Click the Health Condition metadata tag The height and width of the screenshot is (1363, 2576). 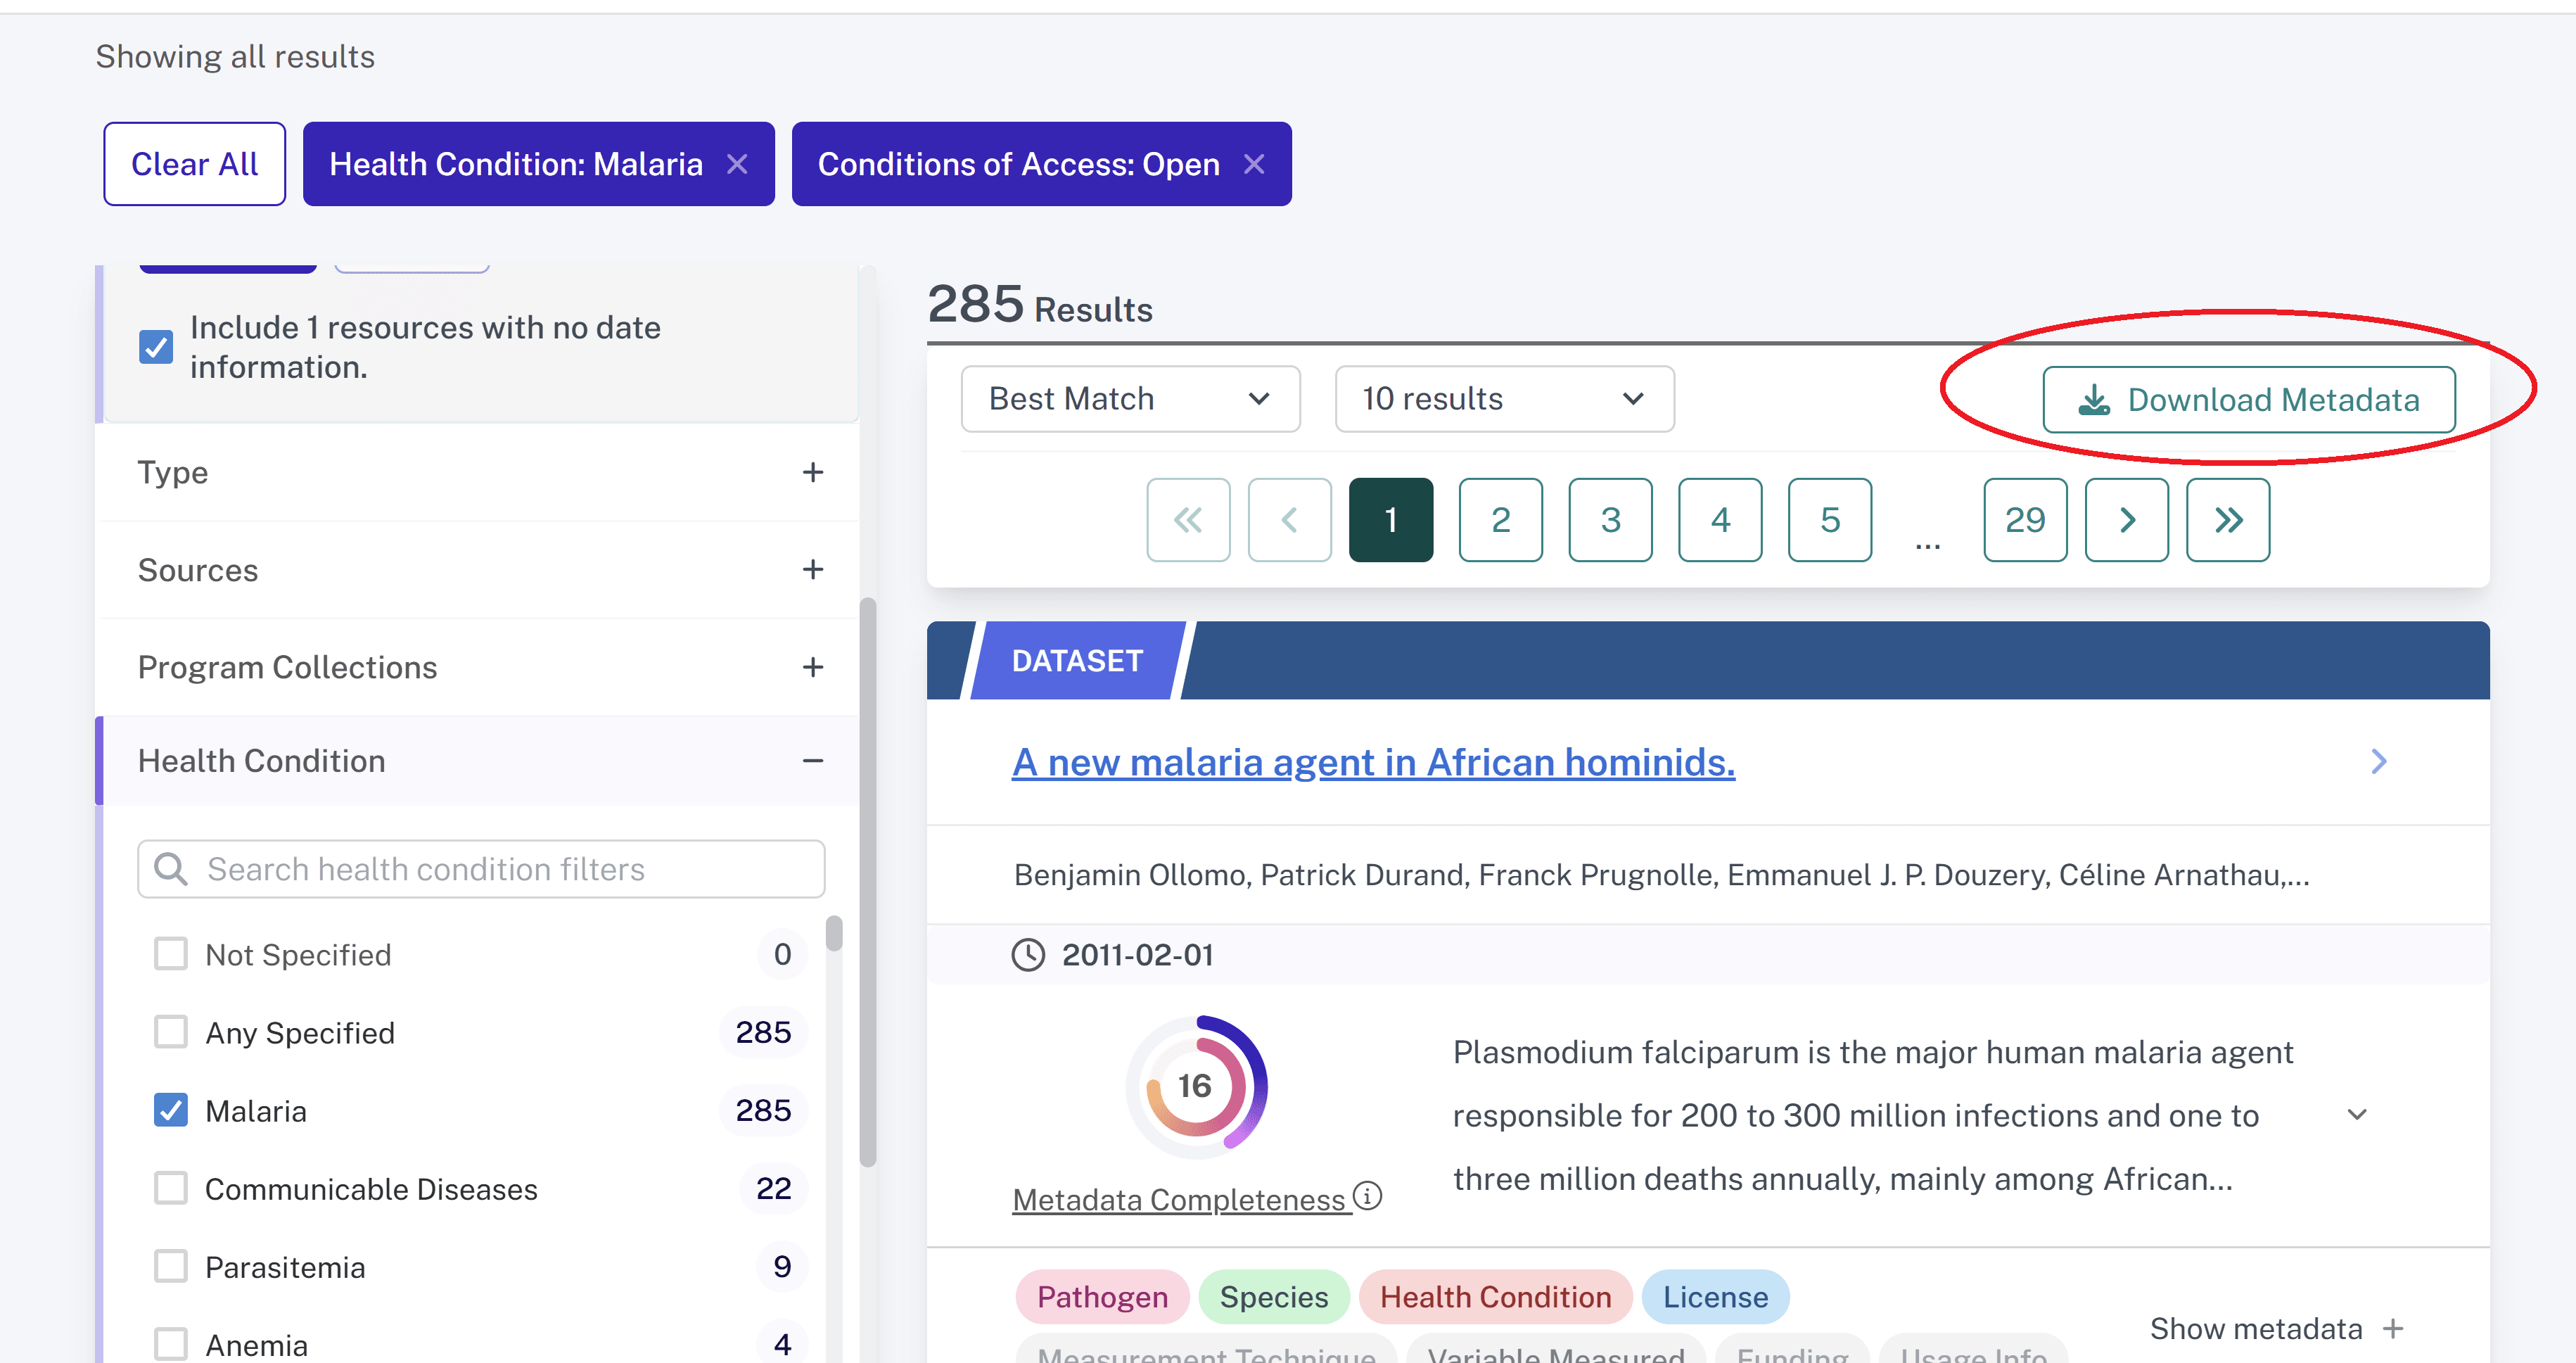coord(1495,1297)
